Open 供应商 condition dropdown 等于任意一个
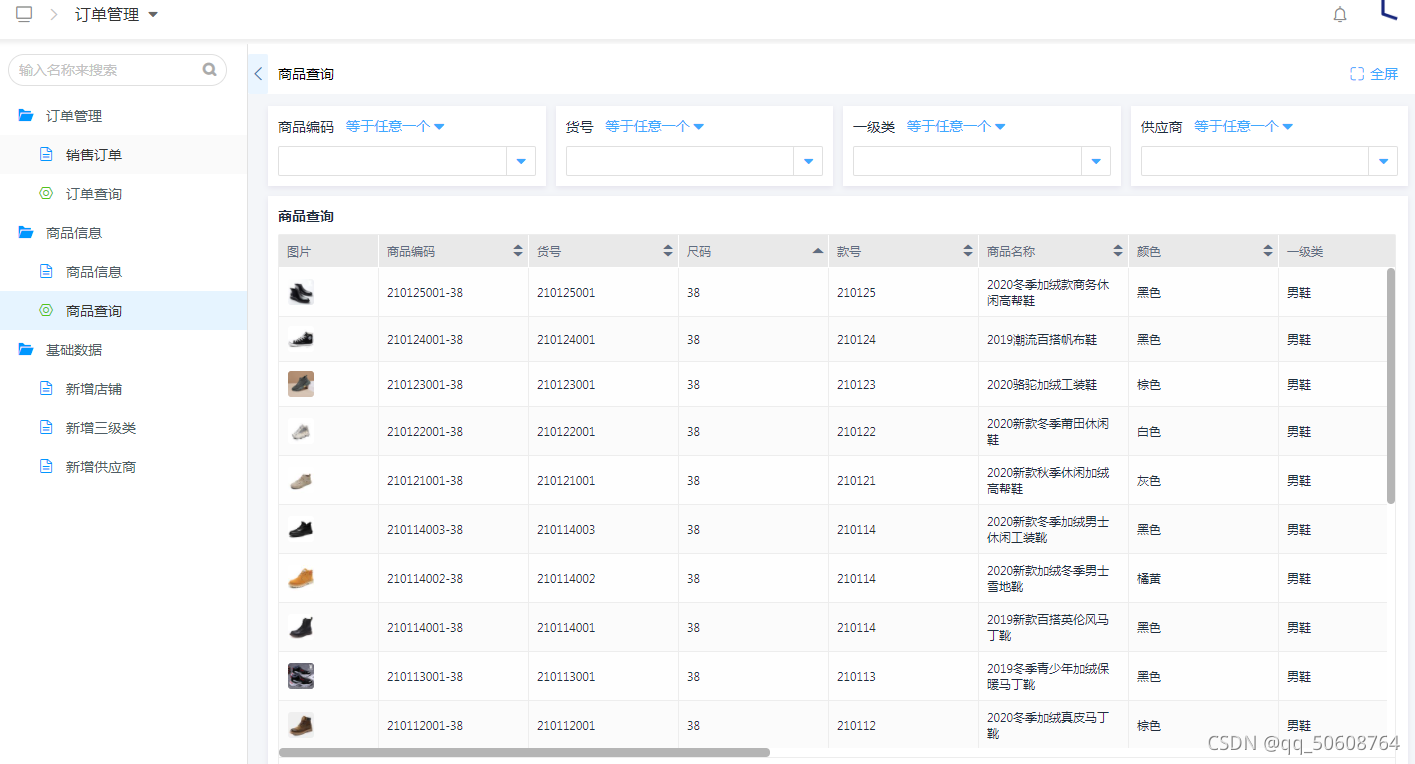 click(1244, 127)
